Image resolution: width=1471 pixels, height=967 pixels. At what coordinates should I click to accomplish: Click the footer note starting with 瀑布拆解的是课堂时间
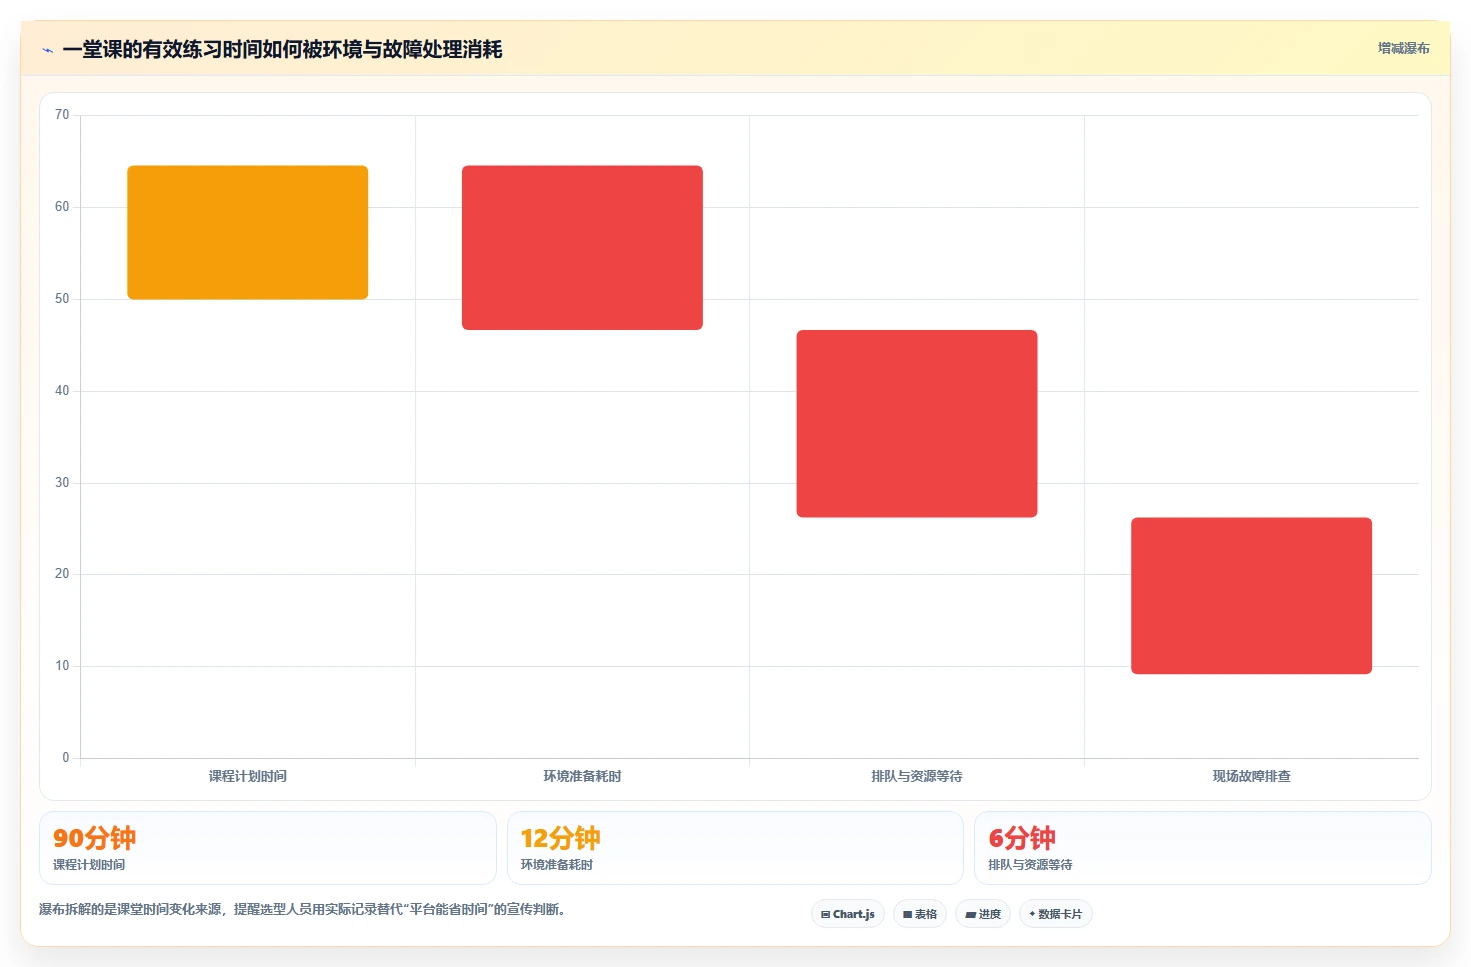pos(303,910)
